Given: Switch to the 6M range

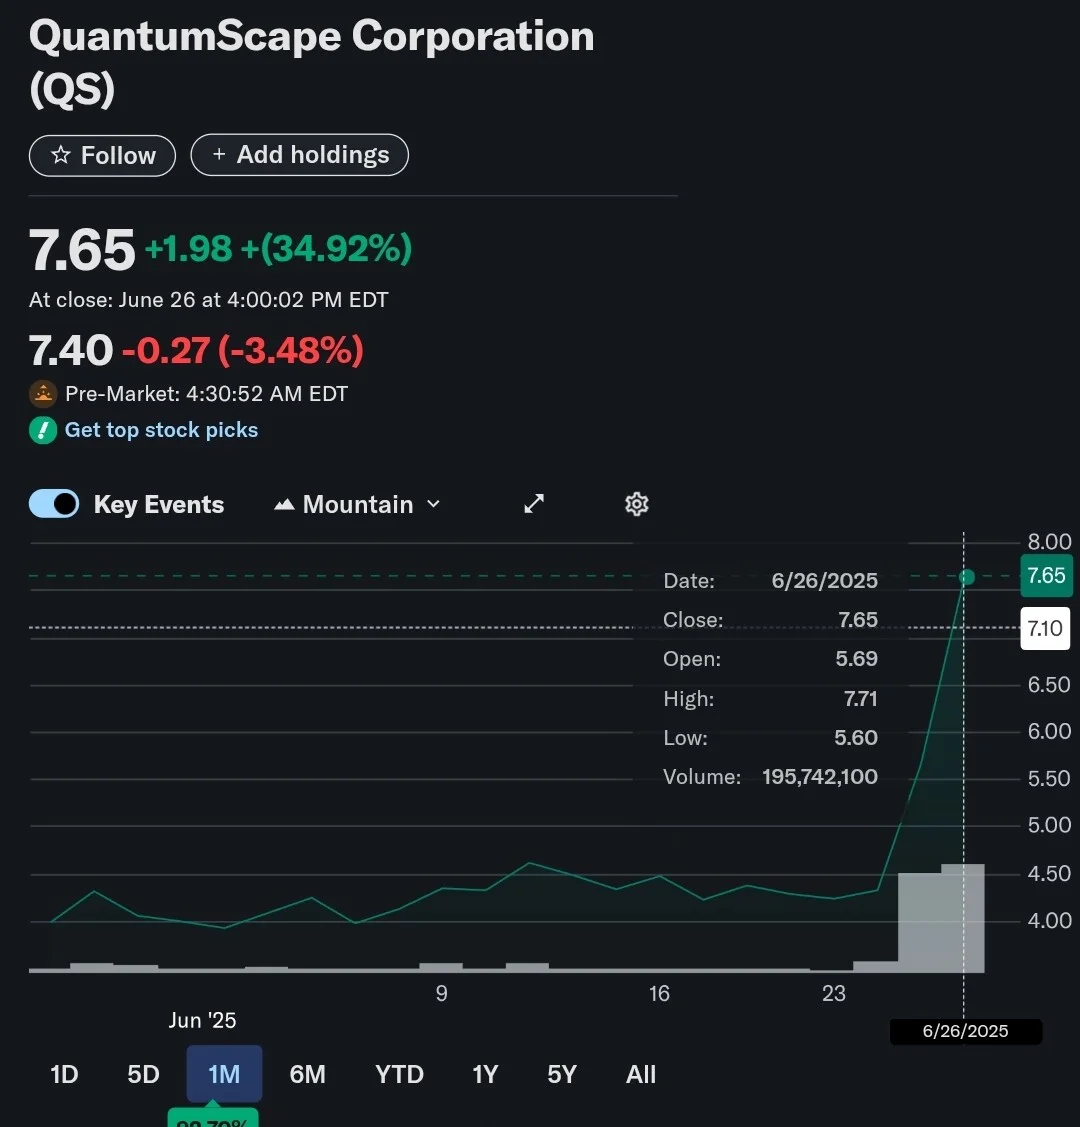Looking at the screenshot, I should click(x=308, y=1074).
